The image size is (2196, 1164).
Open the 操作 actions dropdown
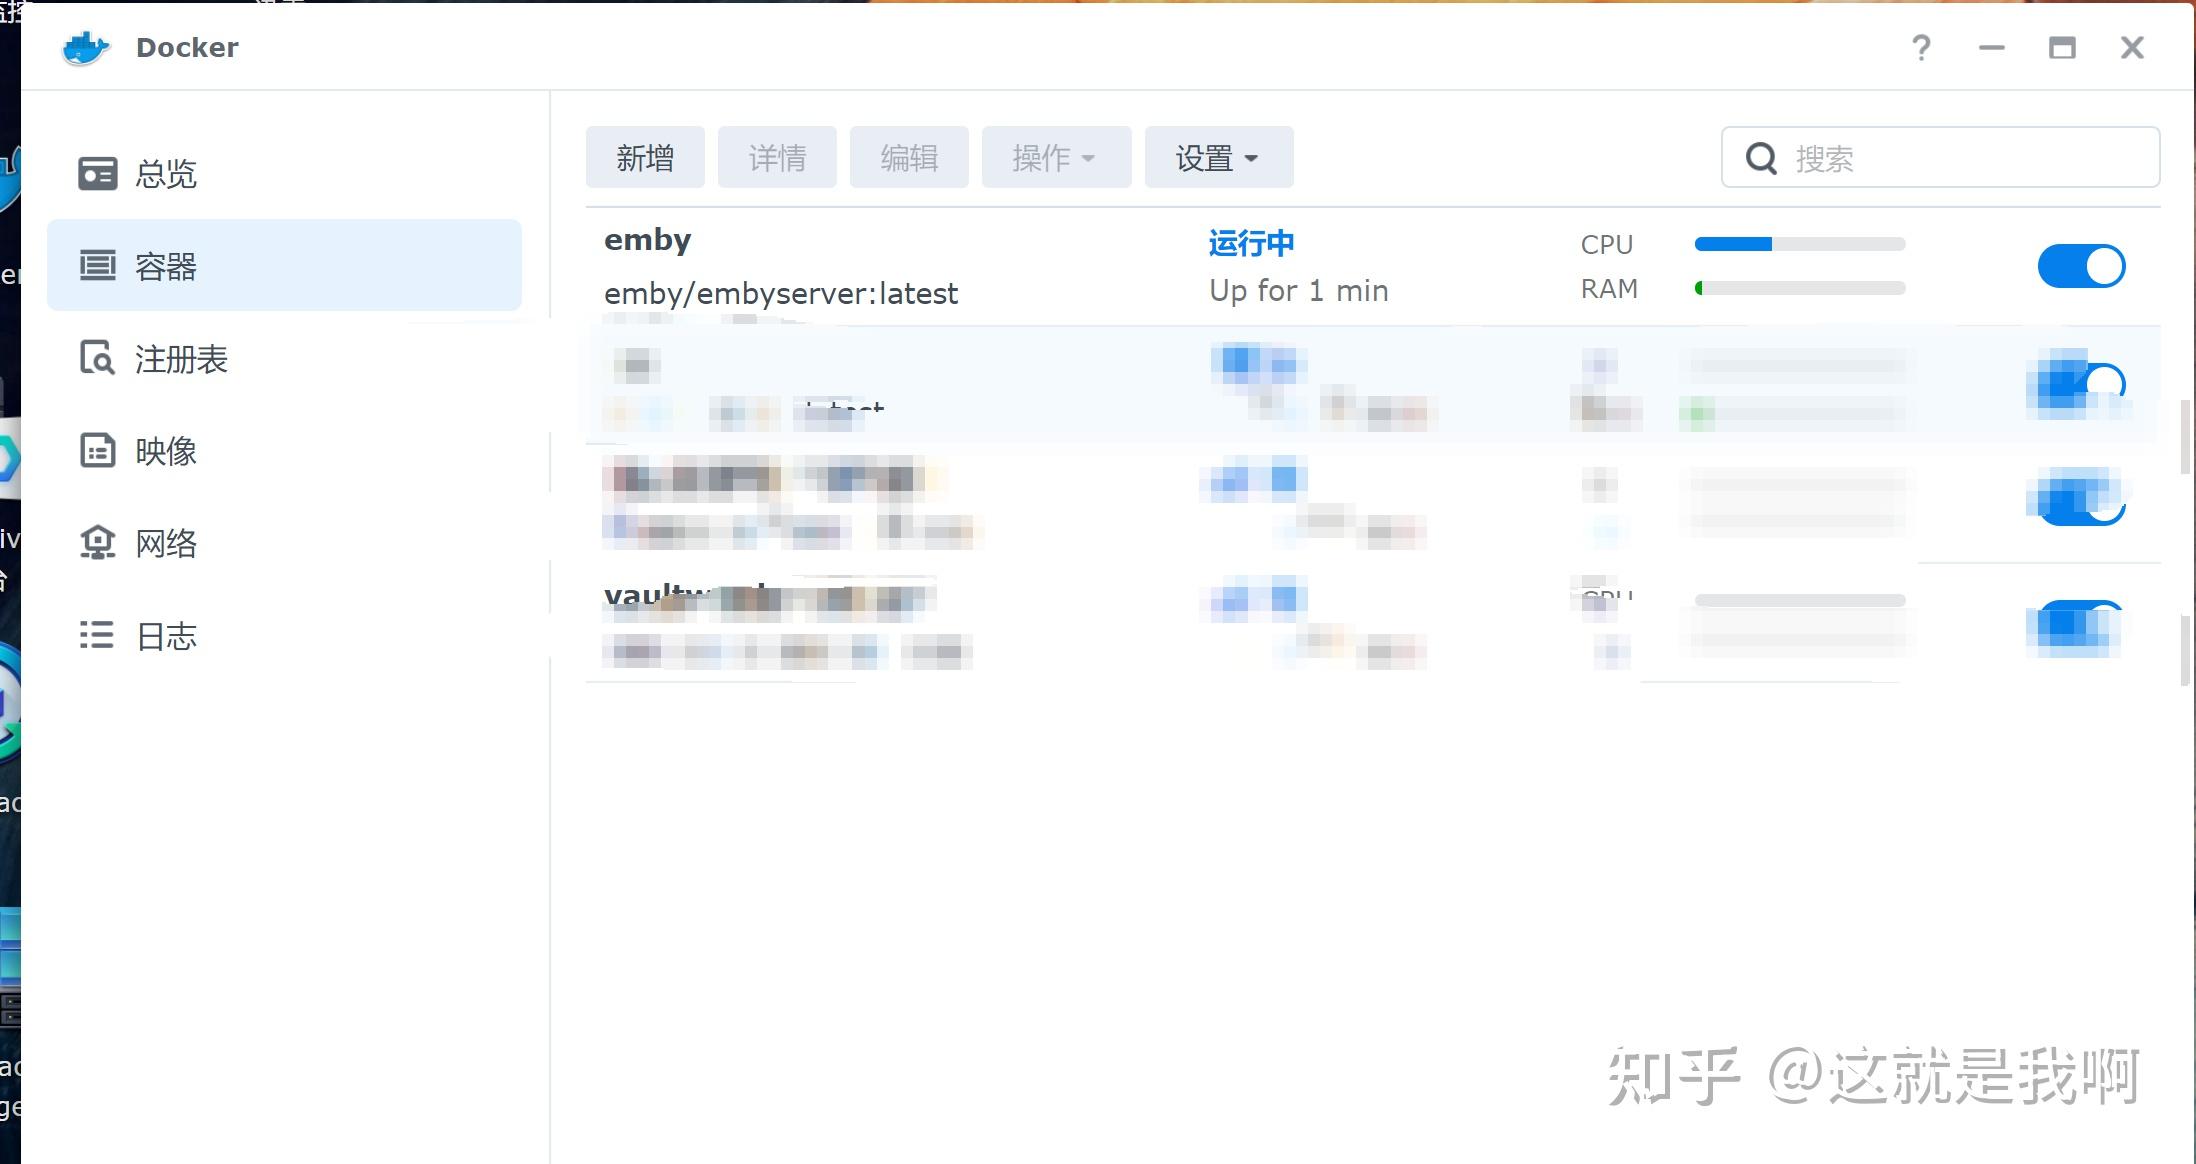pyautogui.click(x=1044, y=156)
